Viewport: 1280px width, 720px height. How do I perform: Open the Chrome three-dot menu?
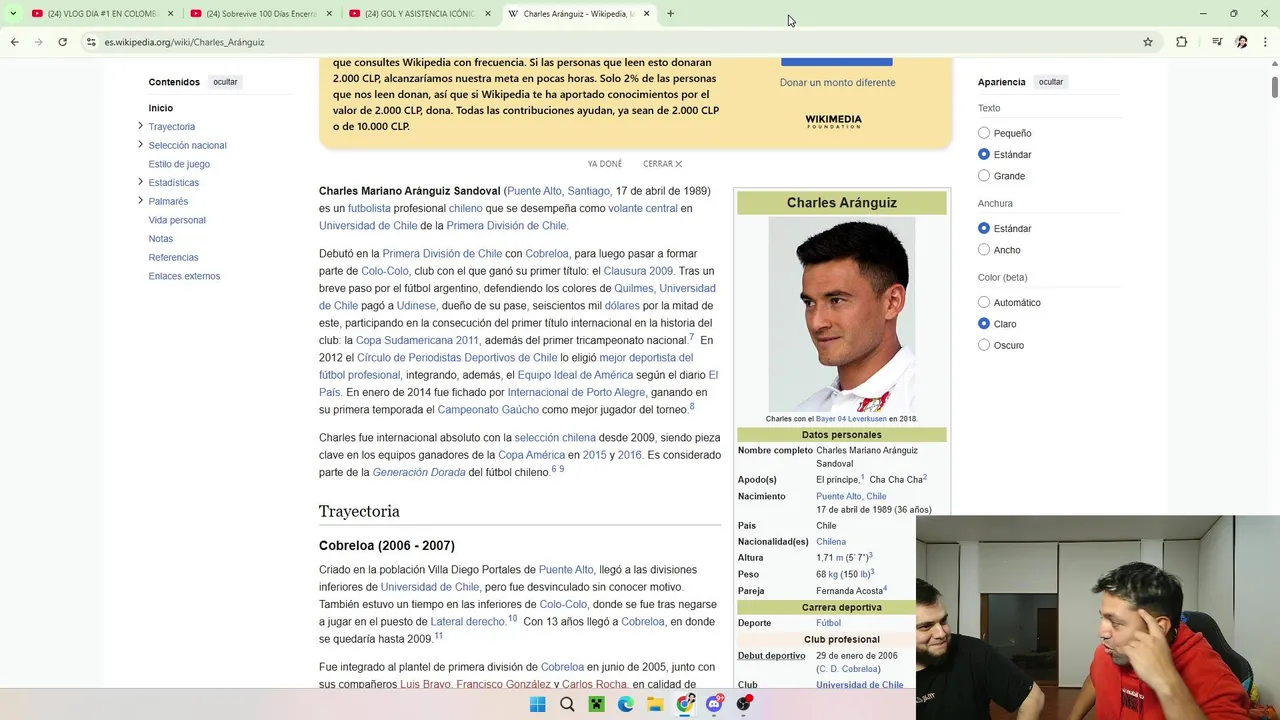(x=1266, y=42)
